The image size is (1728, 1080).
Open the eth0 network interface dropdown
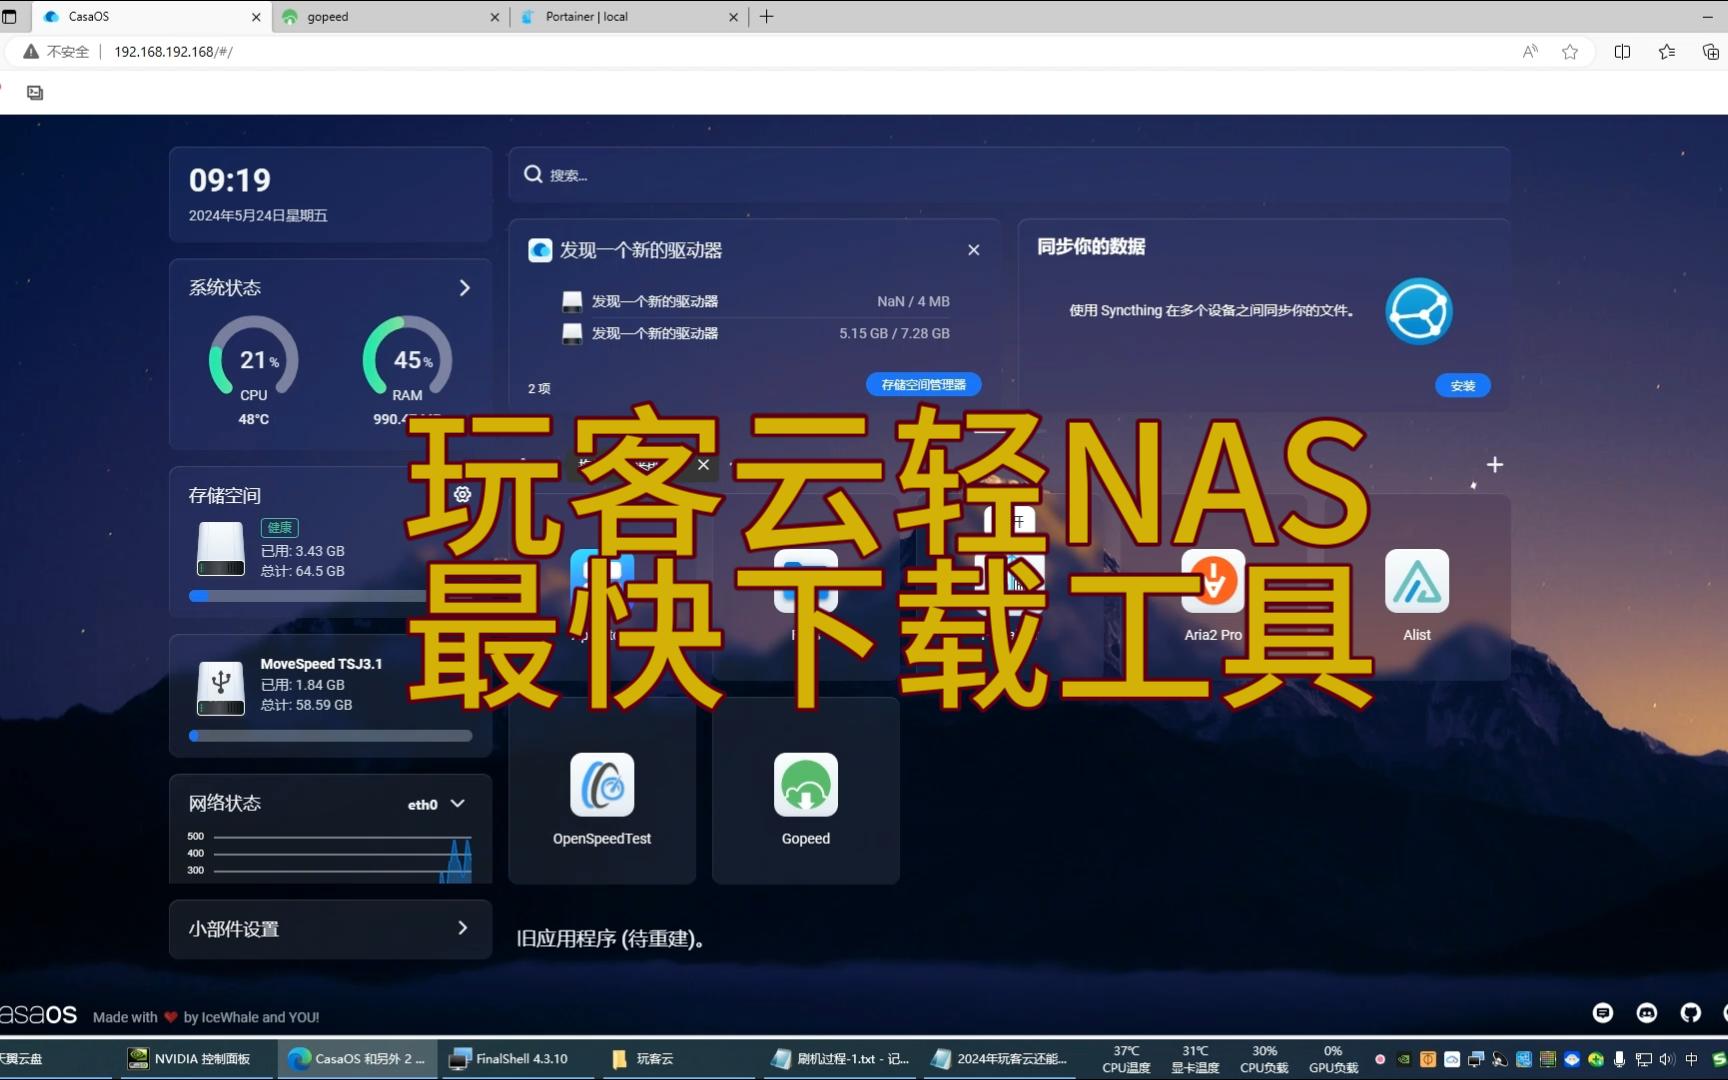[x=437, y=804]
